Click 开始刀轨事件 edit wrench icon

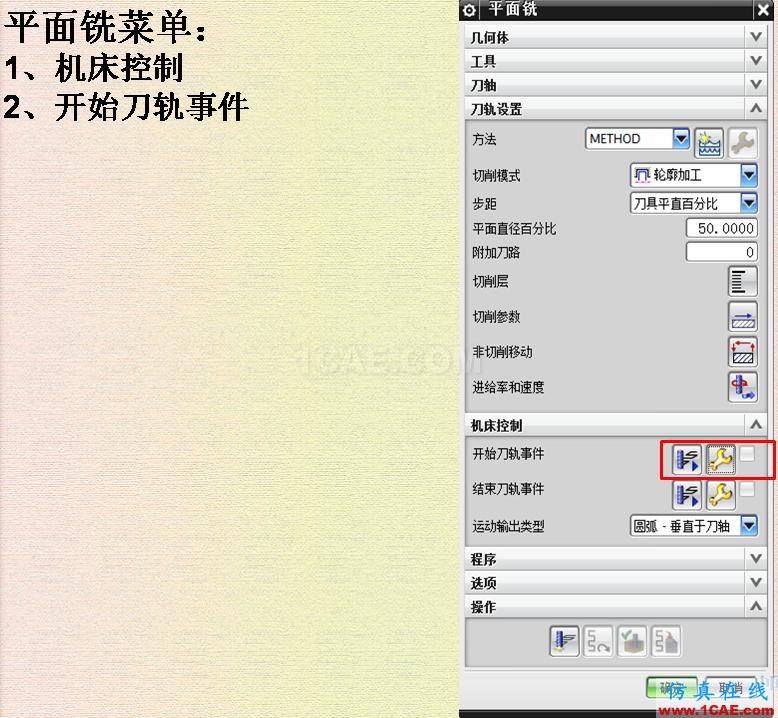720,459
